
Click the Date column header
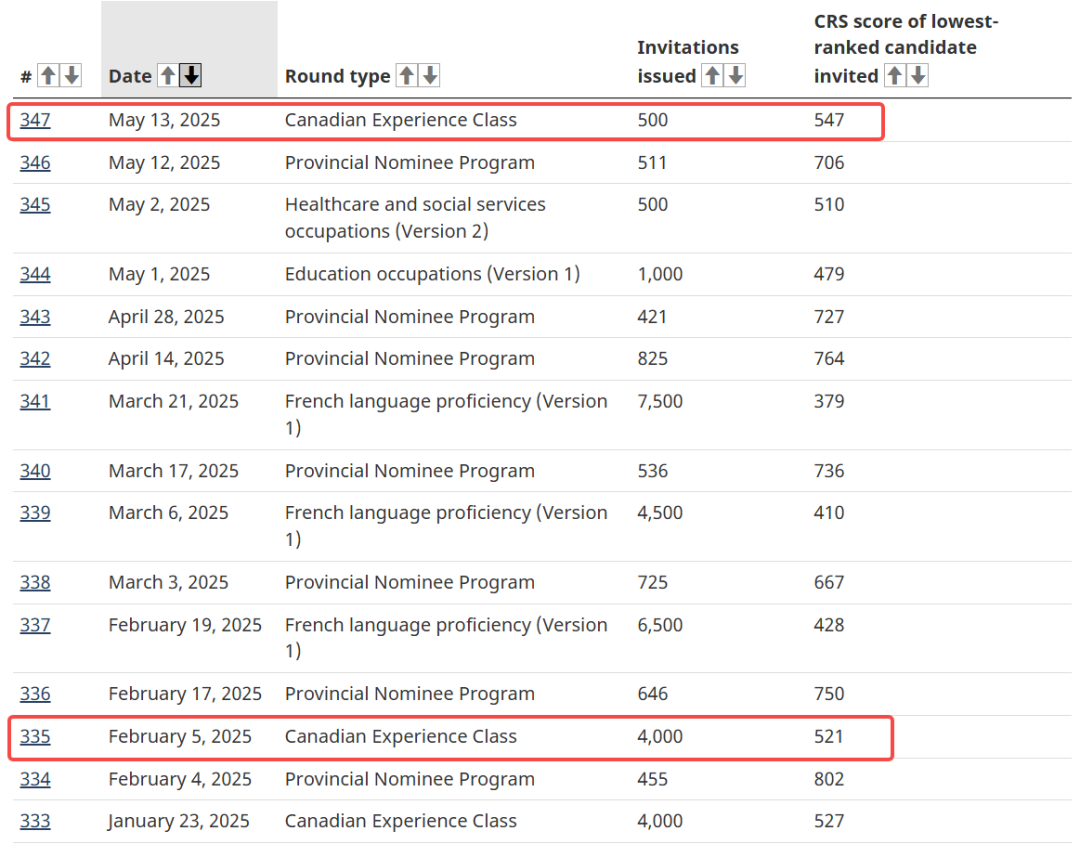(130, 76)
